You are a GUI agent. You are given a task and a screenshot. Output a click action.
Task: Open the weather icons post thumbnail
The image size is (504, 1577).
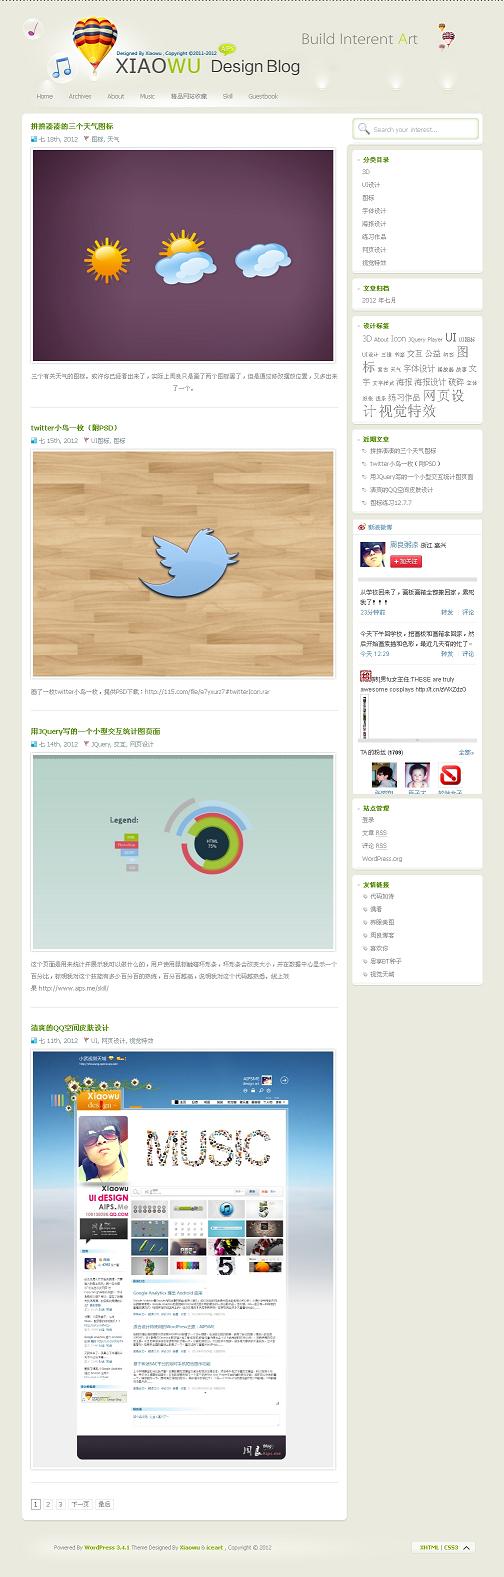184,256
